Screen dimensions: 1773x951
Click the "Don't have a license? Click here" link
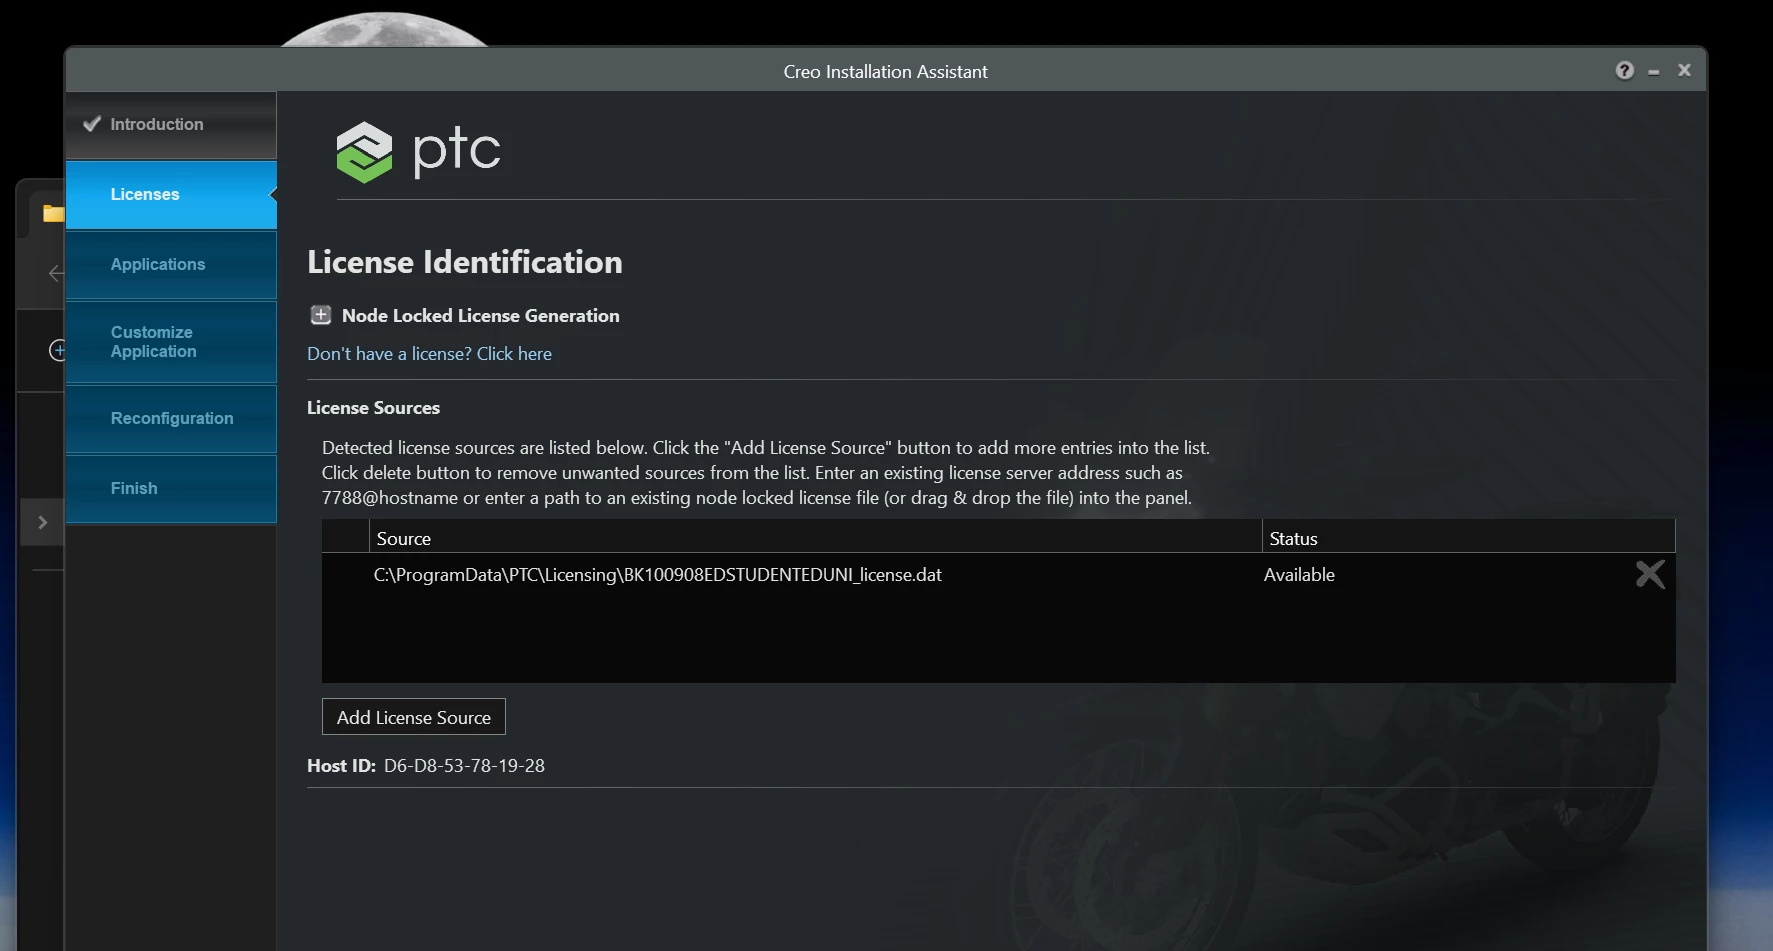429,354
